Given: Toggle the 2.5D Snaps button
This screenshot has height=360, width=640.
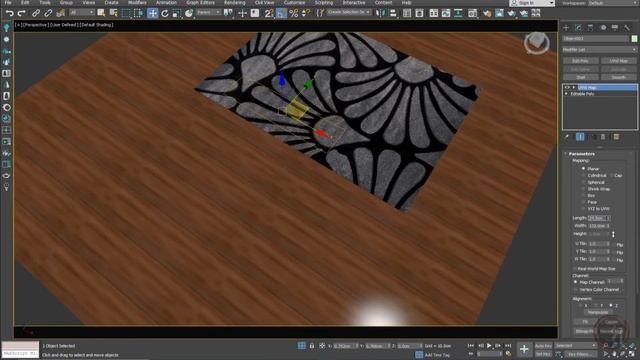Looking at the screenshot, I should [x=269, y=13].
